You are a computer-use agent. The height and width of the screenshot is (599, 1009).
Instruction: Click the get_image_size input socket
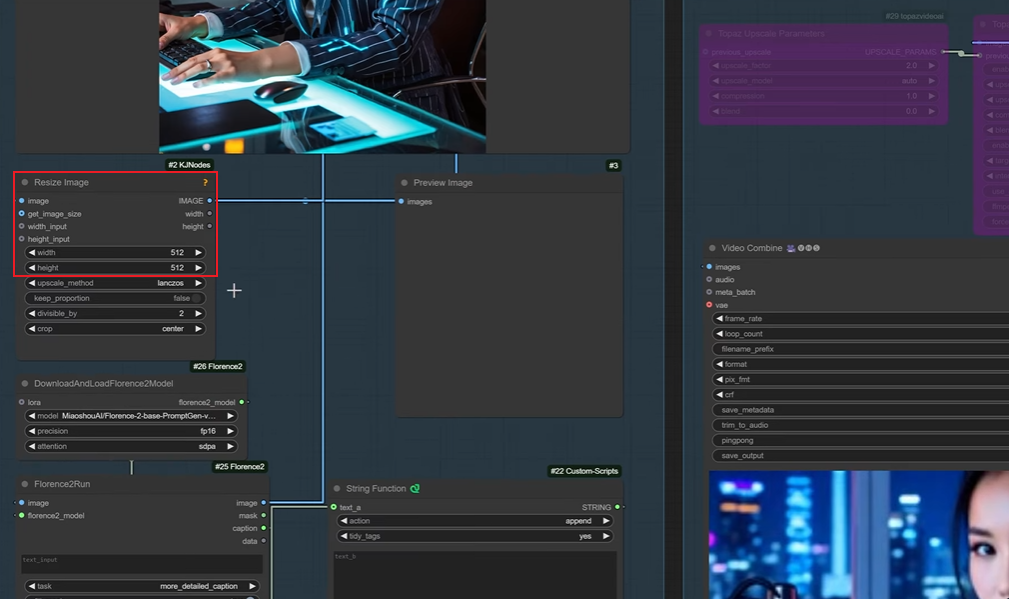(21, 214)
